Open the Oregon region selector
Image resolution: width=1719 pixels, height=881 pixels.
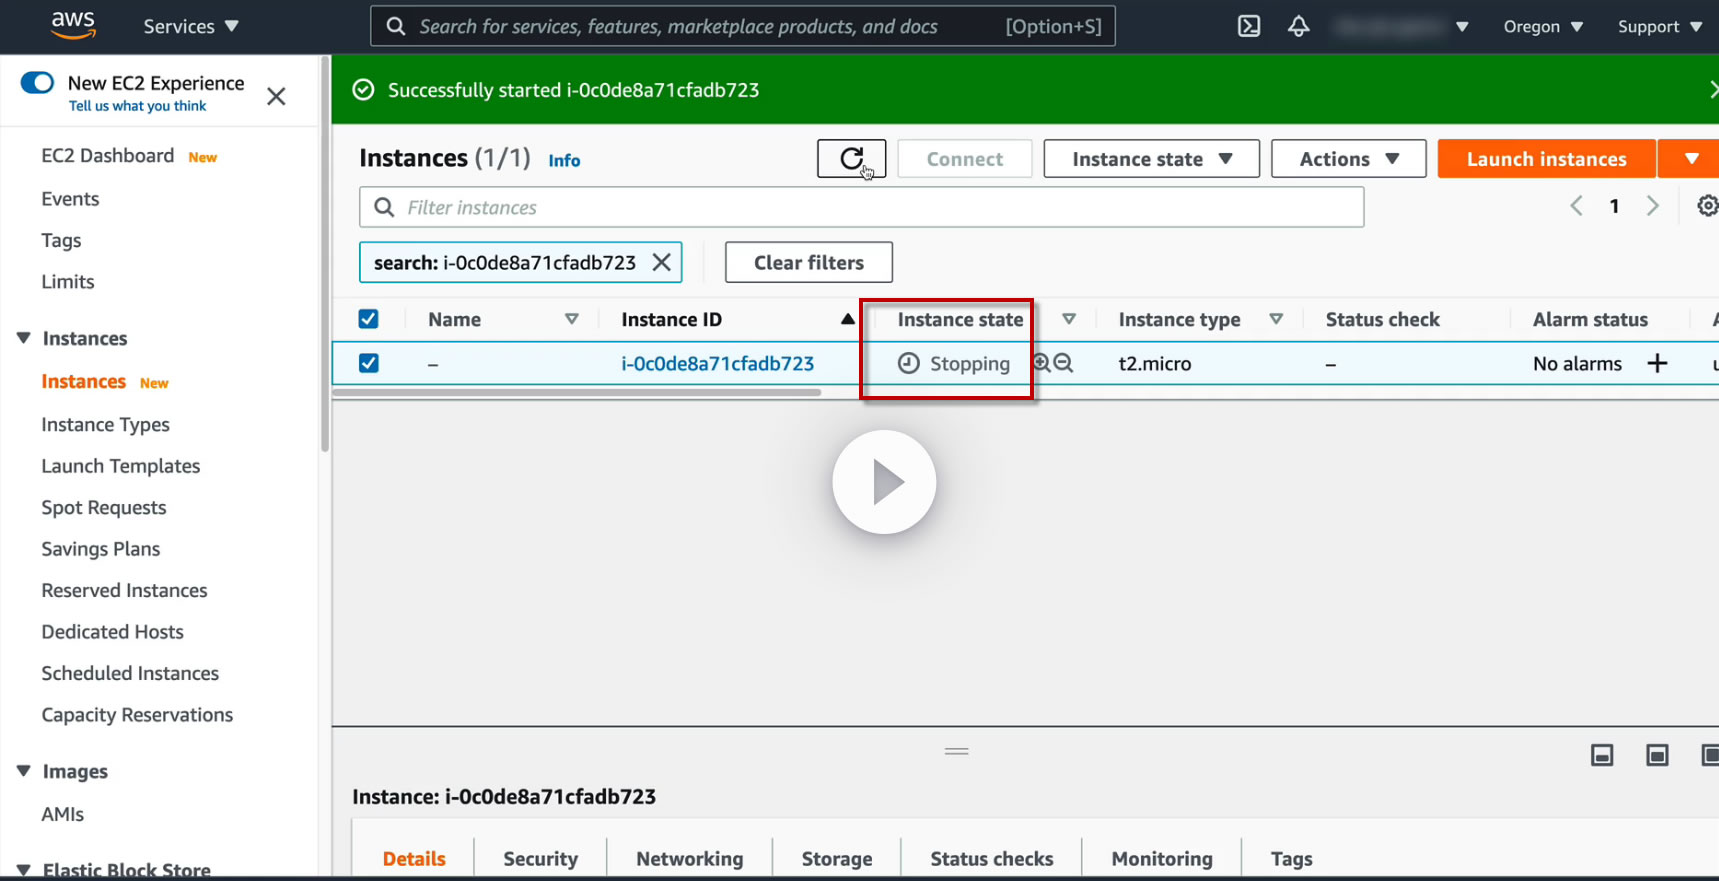click(1542, 26)
